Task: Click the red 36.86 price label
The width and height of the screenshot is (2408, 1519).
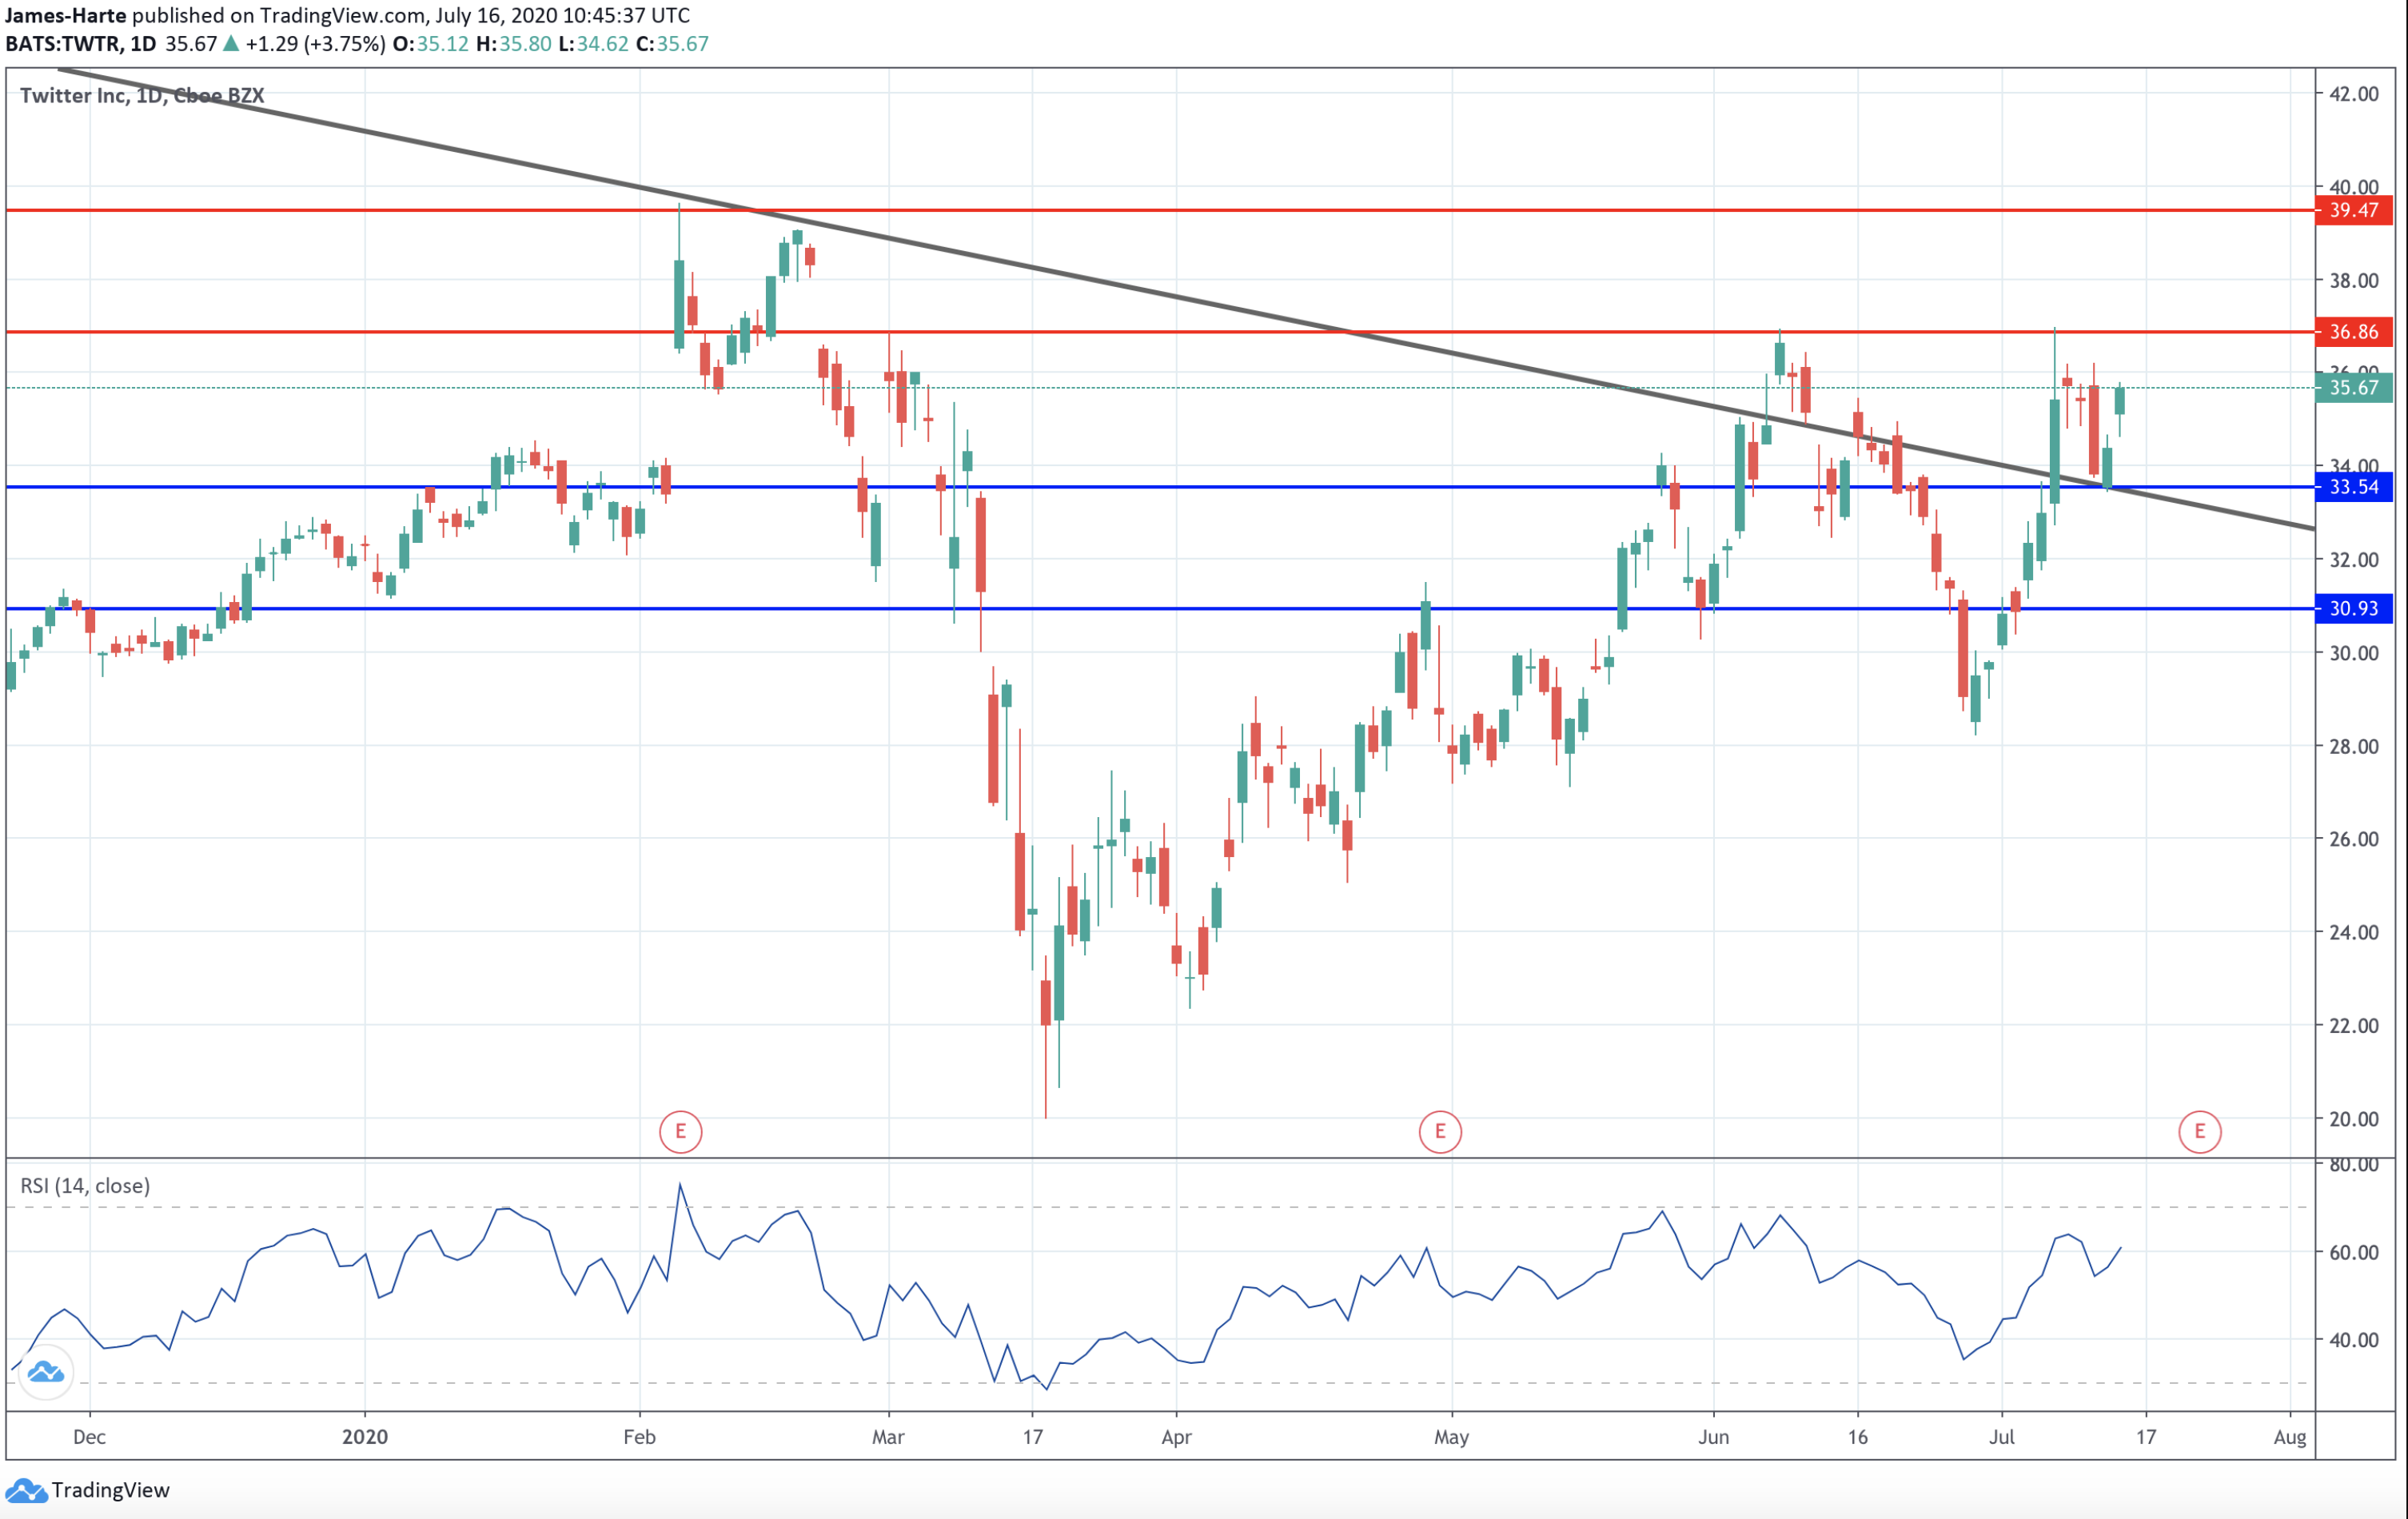Action: click(2353, 332)
